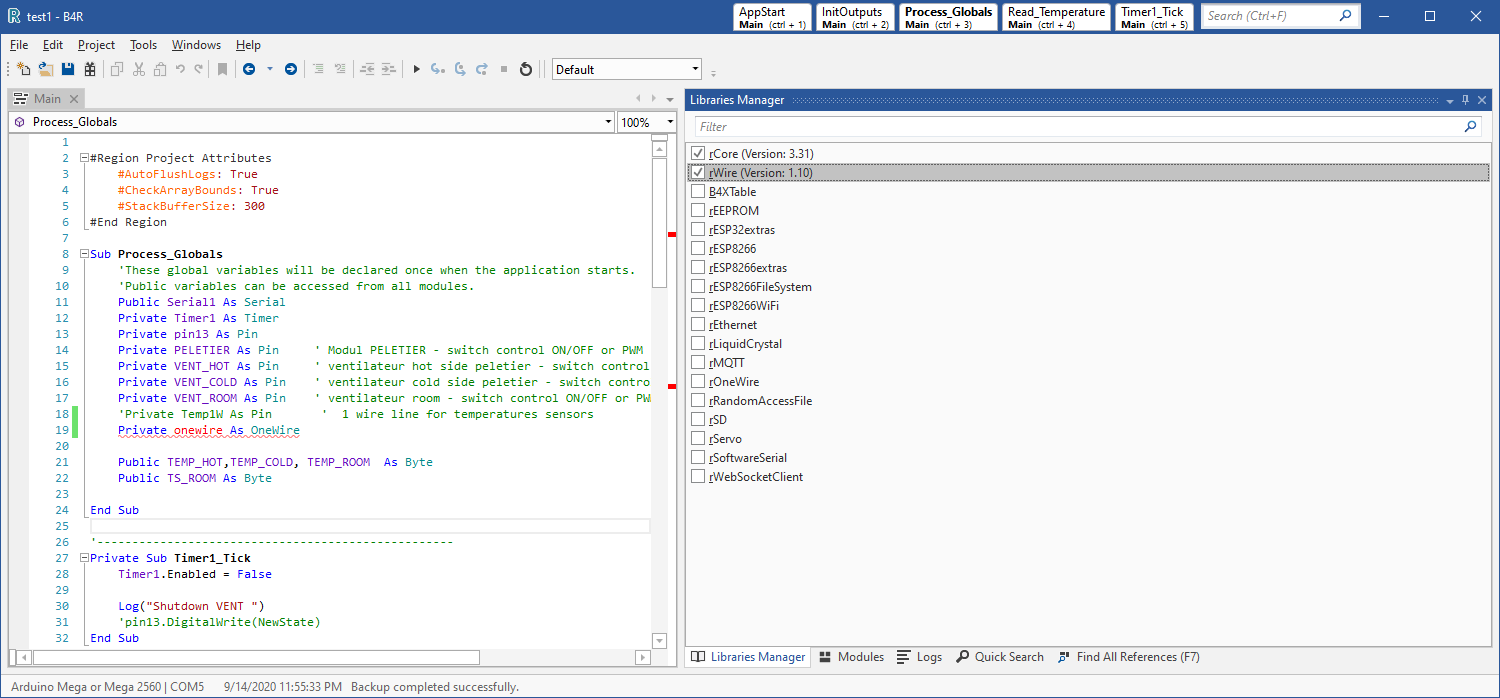Screen dimensions: 1500x698
Task: Jump to Read_Temperature sub button
Action: click(1056, 17)
